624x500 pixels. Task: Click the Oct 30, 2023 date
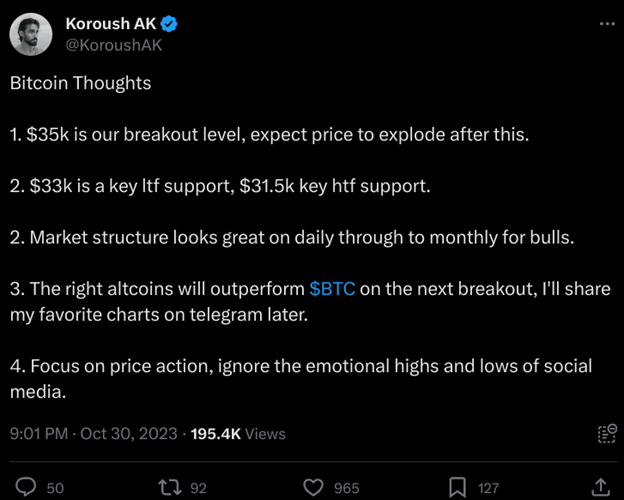tap(129, 434)
